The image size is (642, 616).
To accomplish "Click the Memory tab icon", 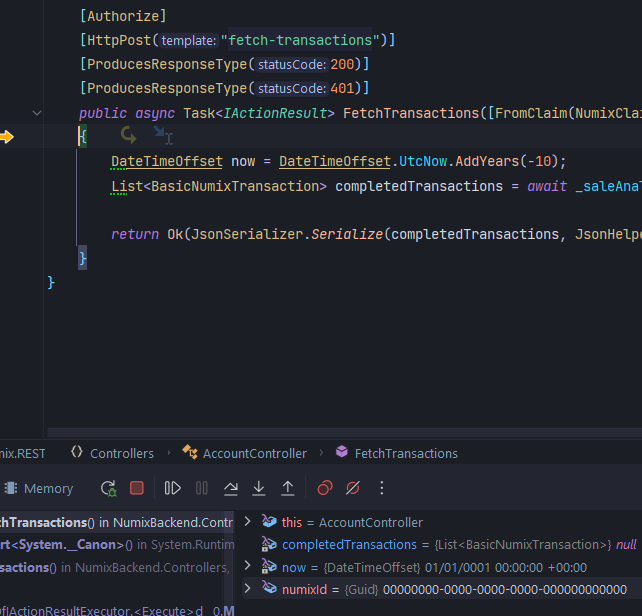I will point(11,488).
